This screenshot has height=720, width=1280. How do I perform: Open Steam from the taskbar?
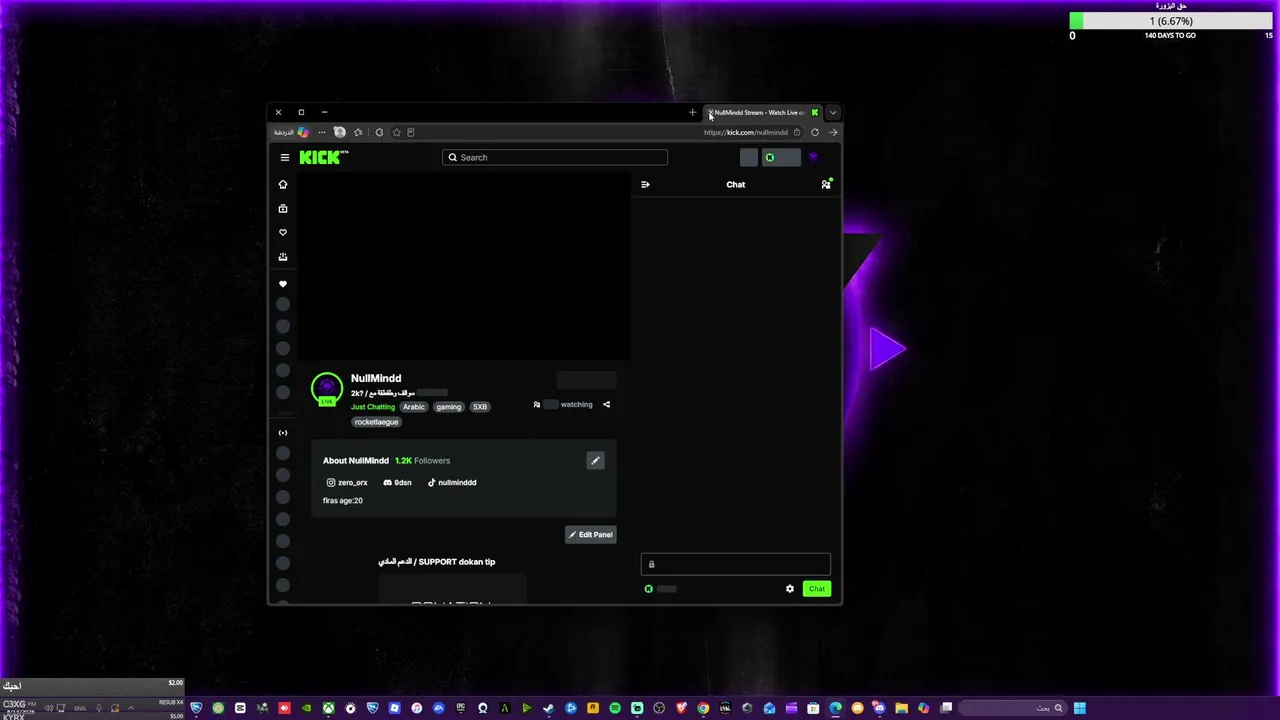(549, 708)
